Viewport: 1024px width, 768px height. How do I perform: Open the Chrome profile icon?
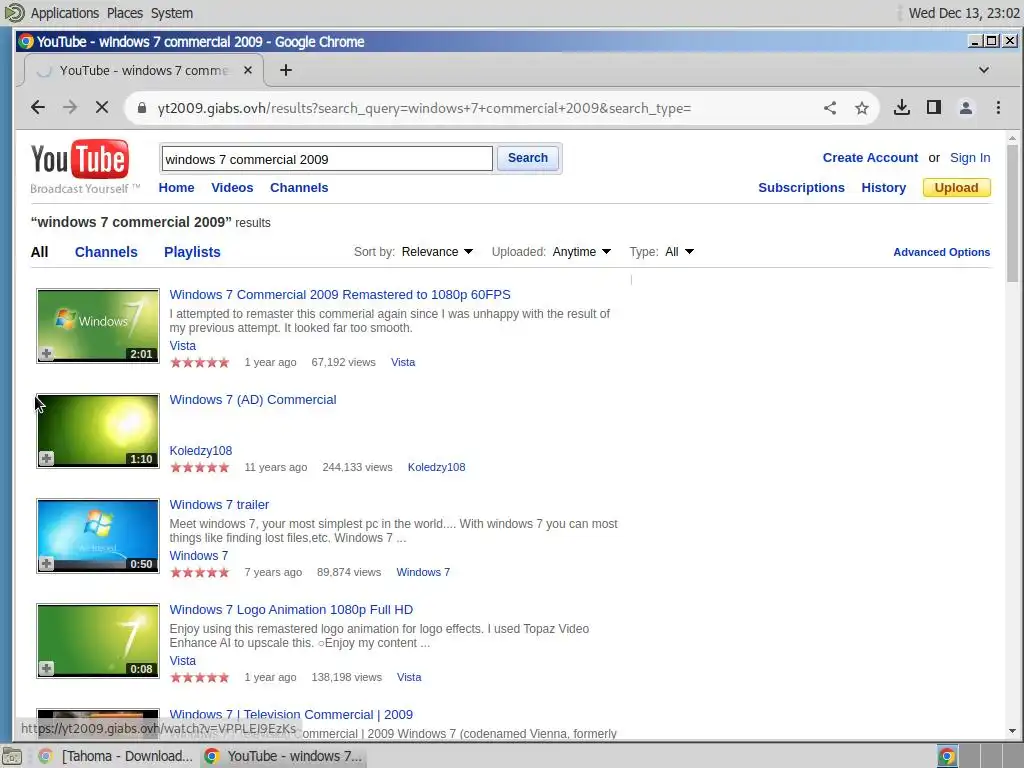[x=966, y=108]
